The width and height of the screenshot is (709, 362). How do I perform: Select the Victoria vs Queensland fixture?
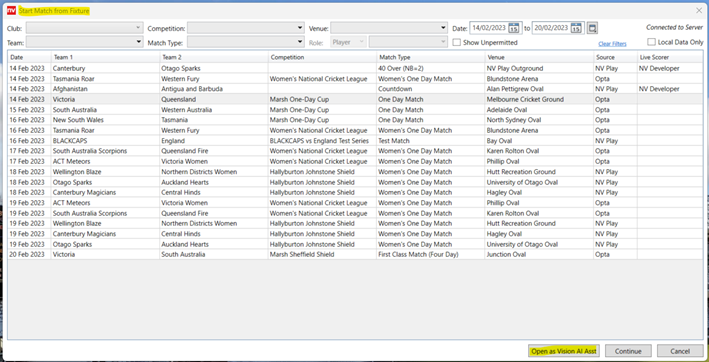[355, 99]
